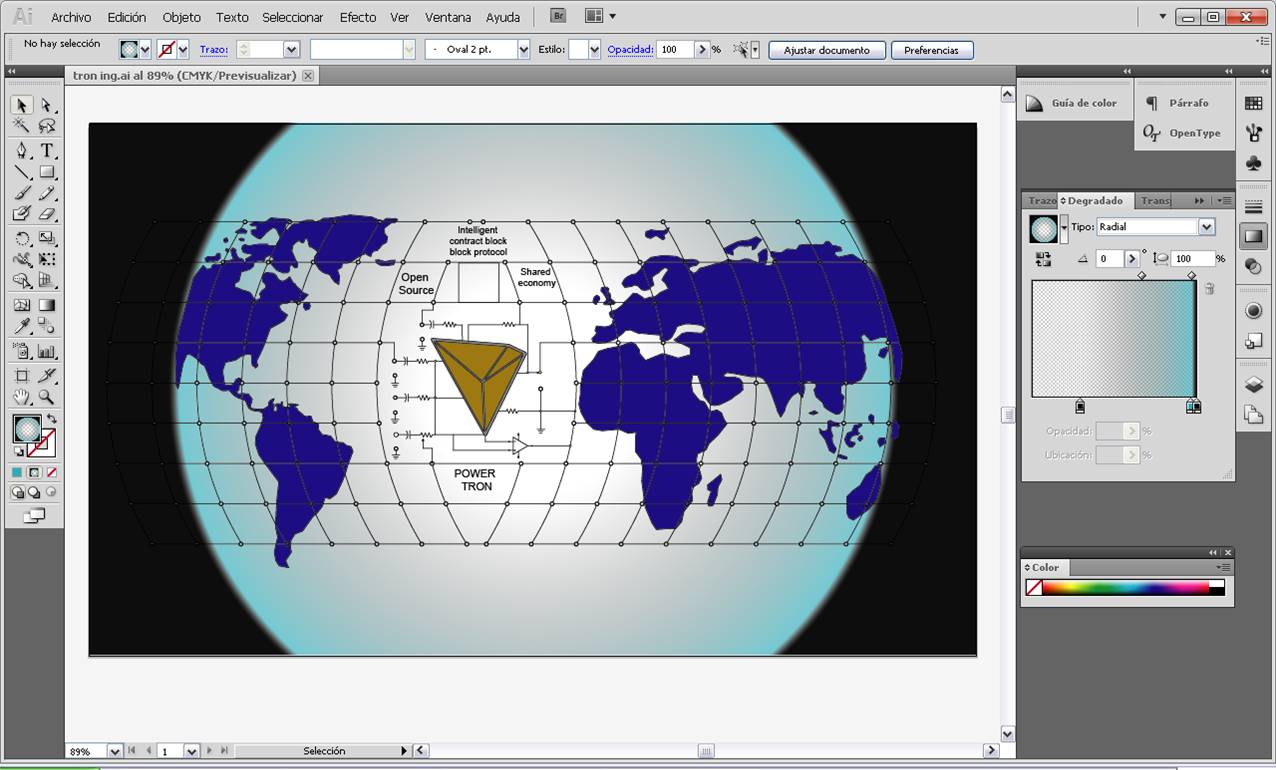Open the 89% zoom level dropdown
This screenshot has width=1276, height=770.
click(114, 751)
